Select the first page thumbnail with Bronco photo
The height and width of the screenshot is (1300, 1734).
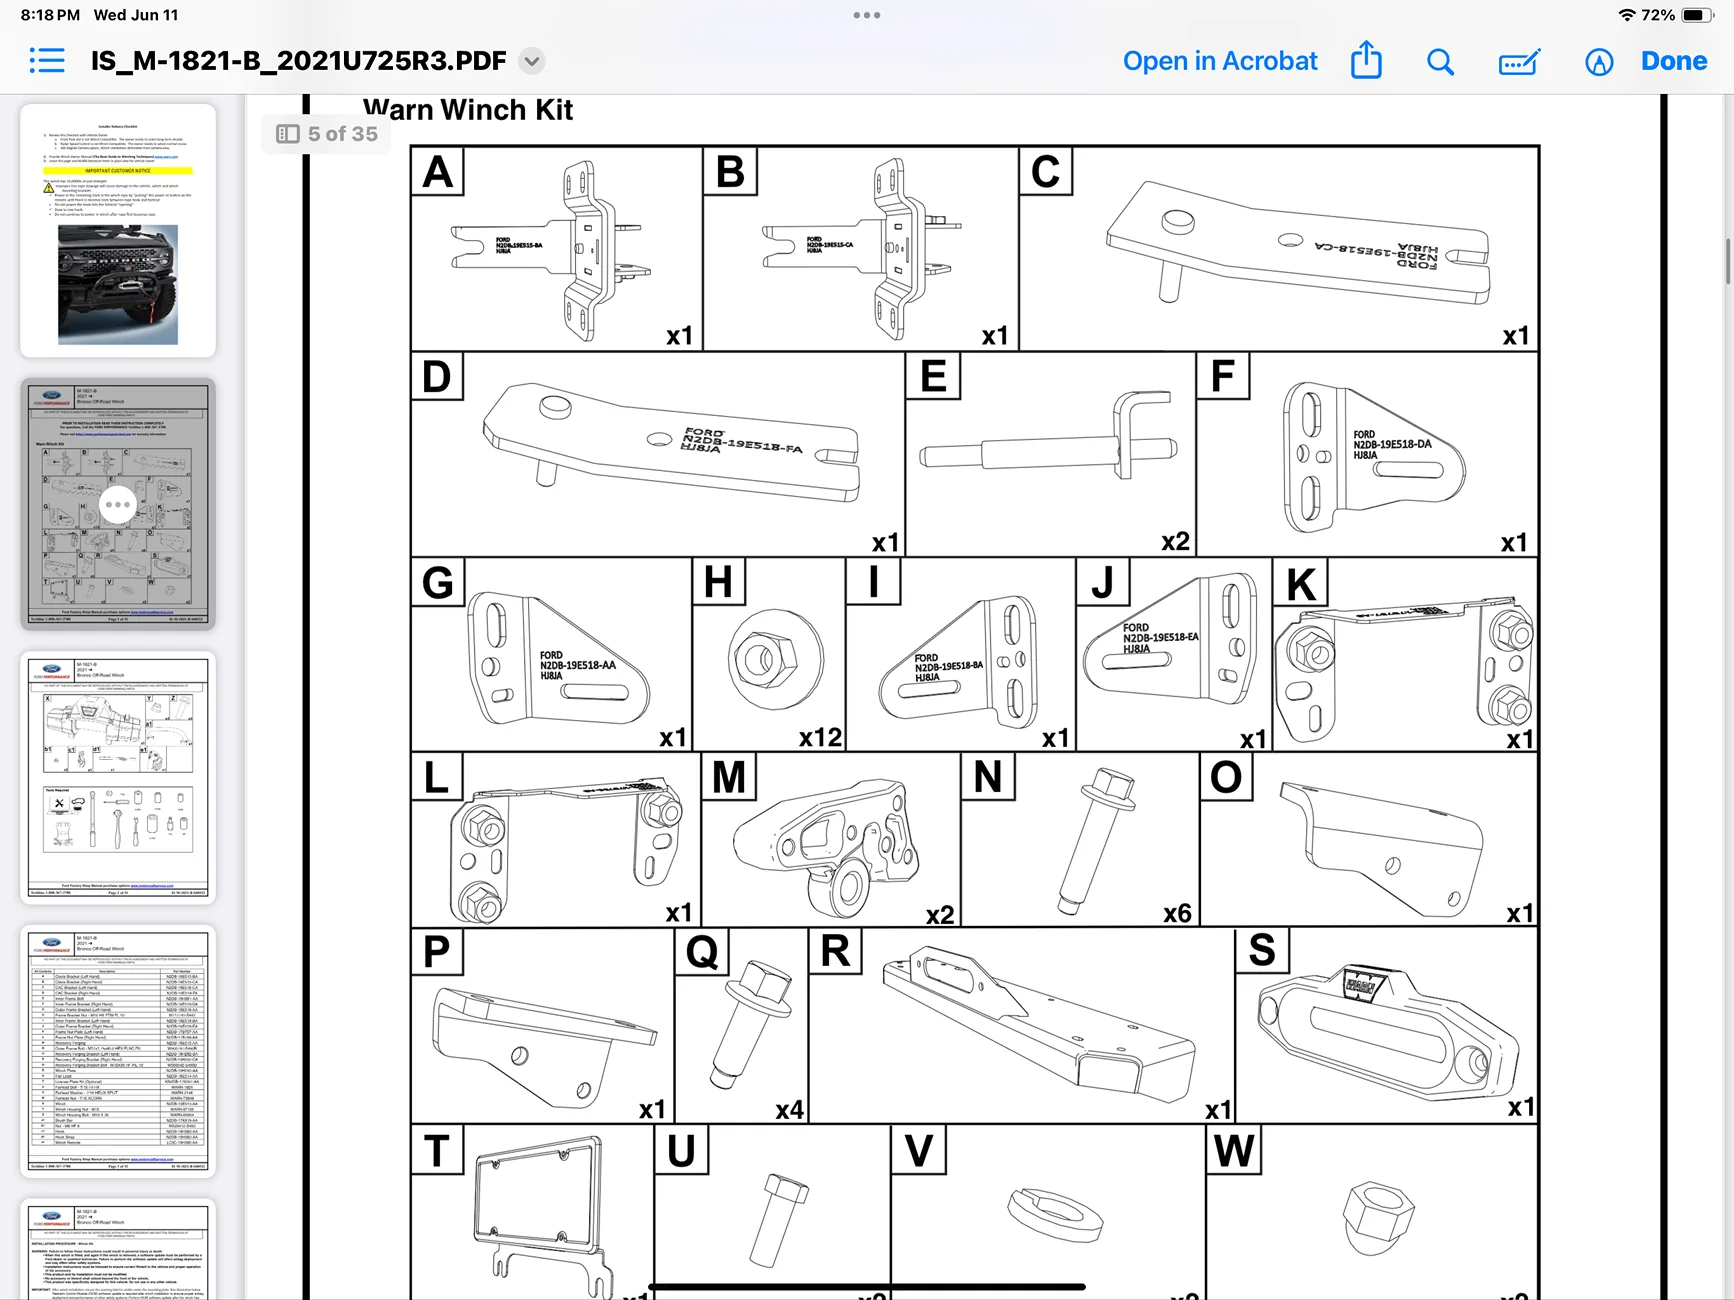point(118,231)
